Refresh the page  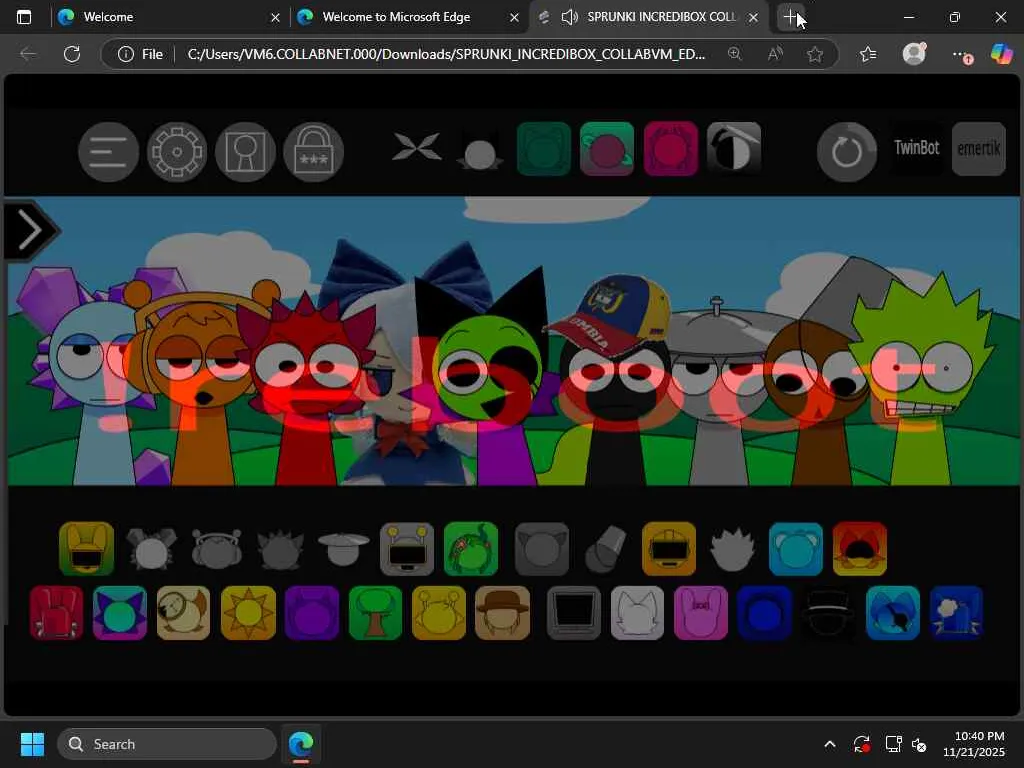pos(72,54)
